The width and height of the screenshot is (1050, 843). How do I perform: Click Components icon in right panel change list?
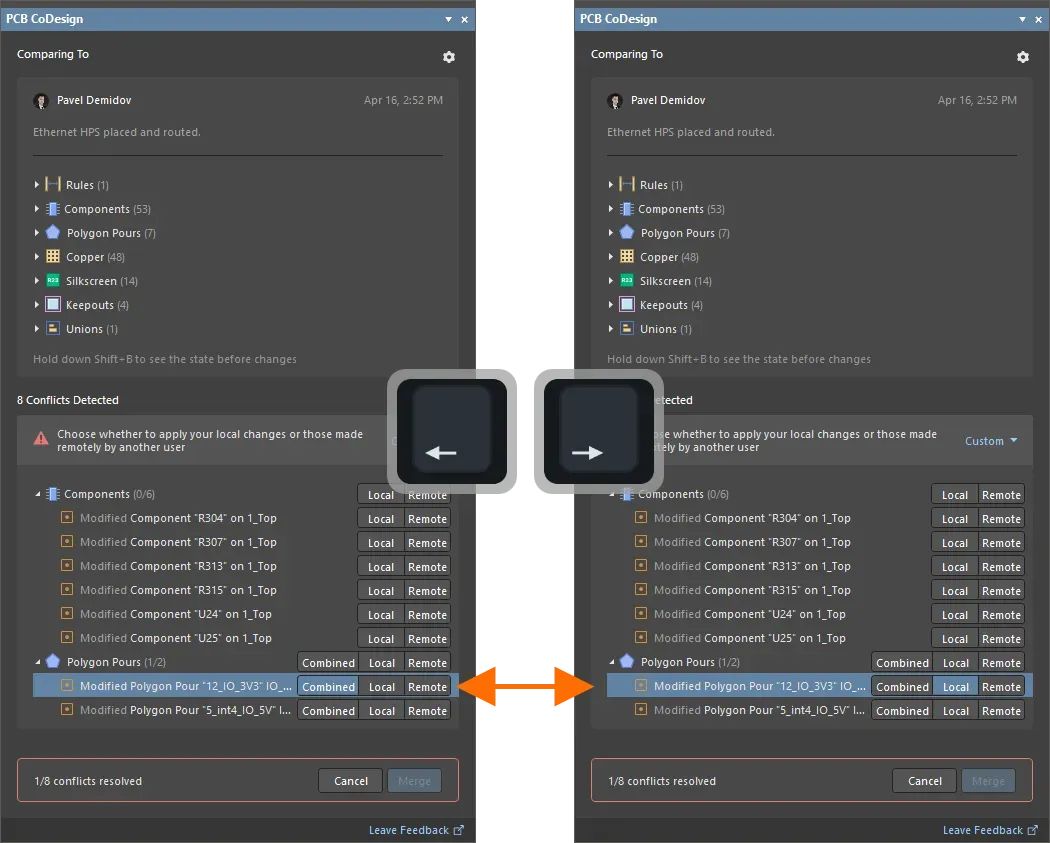coord(627,209)
